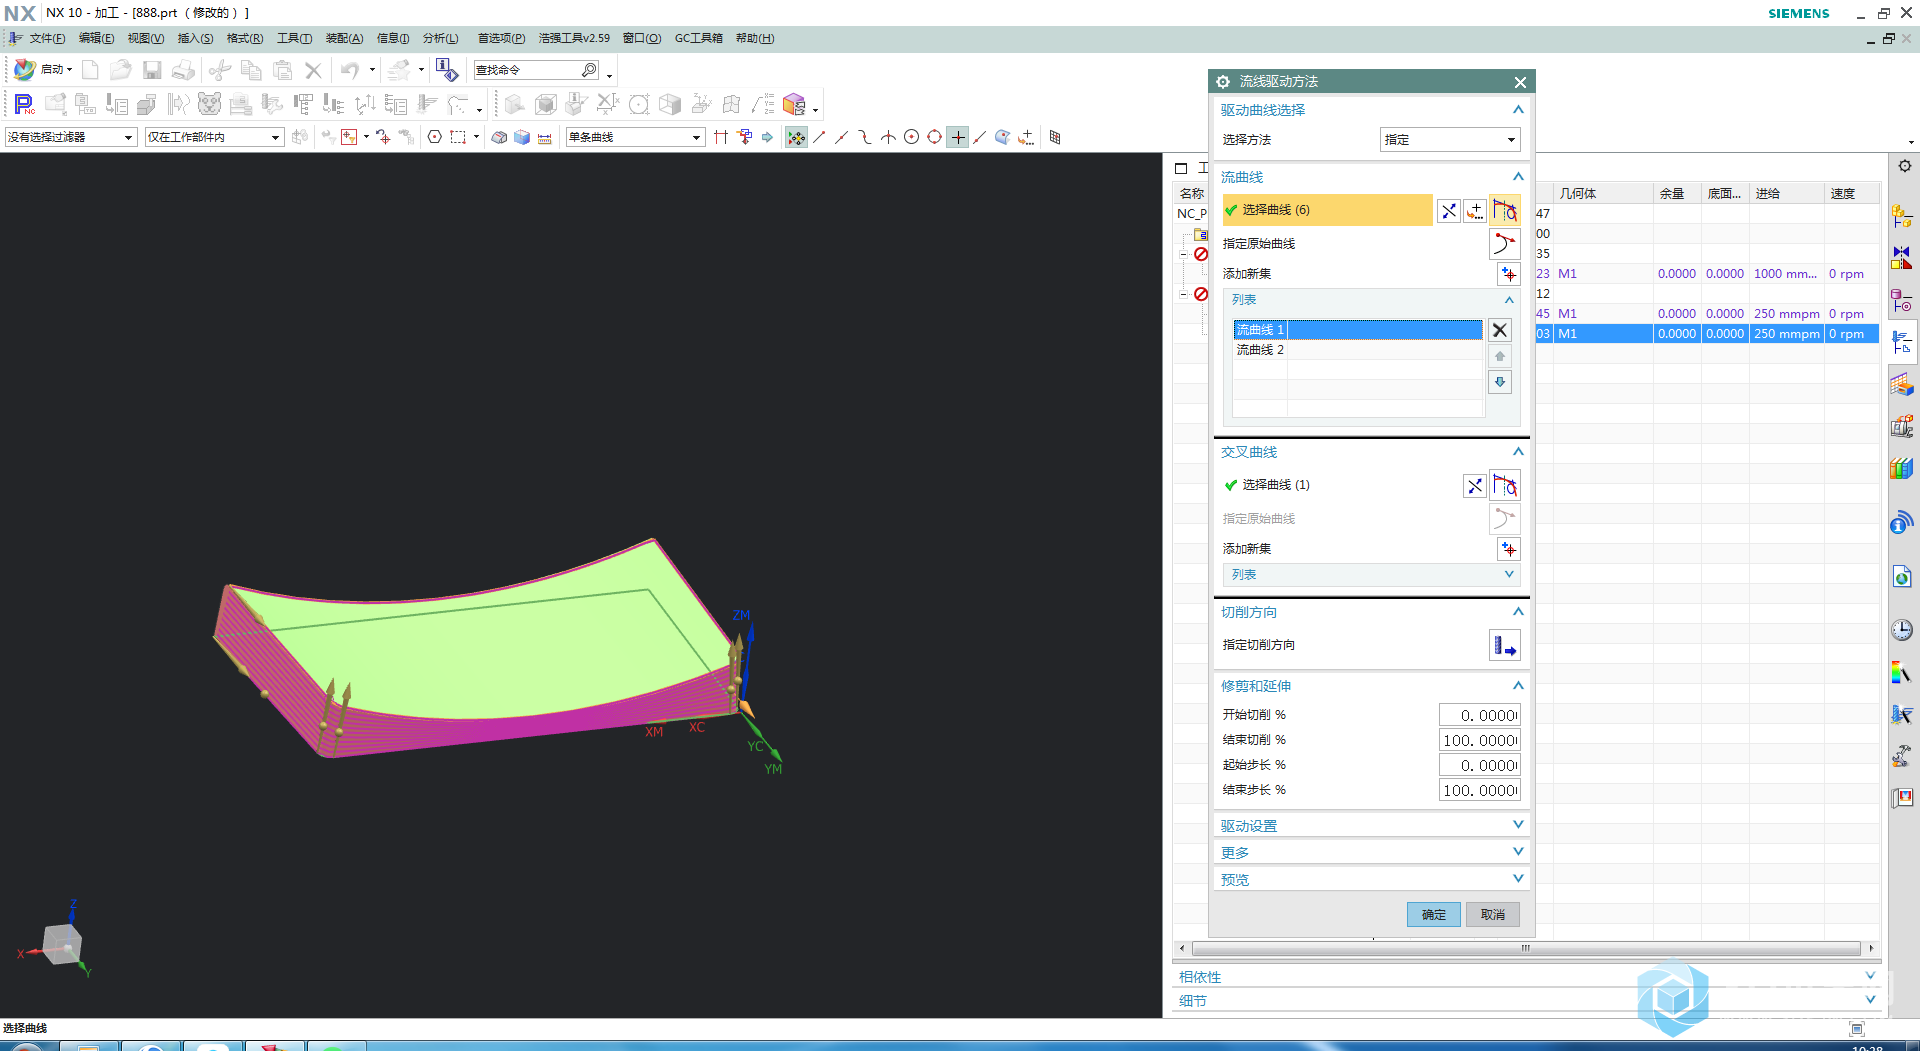The width and height of the screenshot is (1920, 1051).
Task: Open the Program Order view PNC icon
Action: point(24,104)
